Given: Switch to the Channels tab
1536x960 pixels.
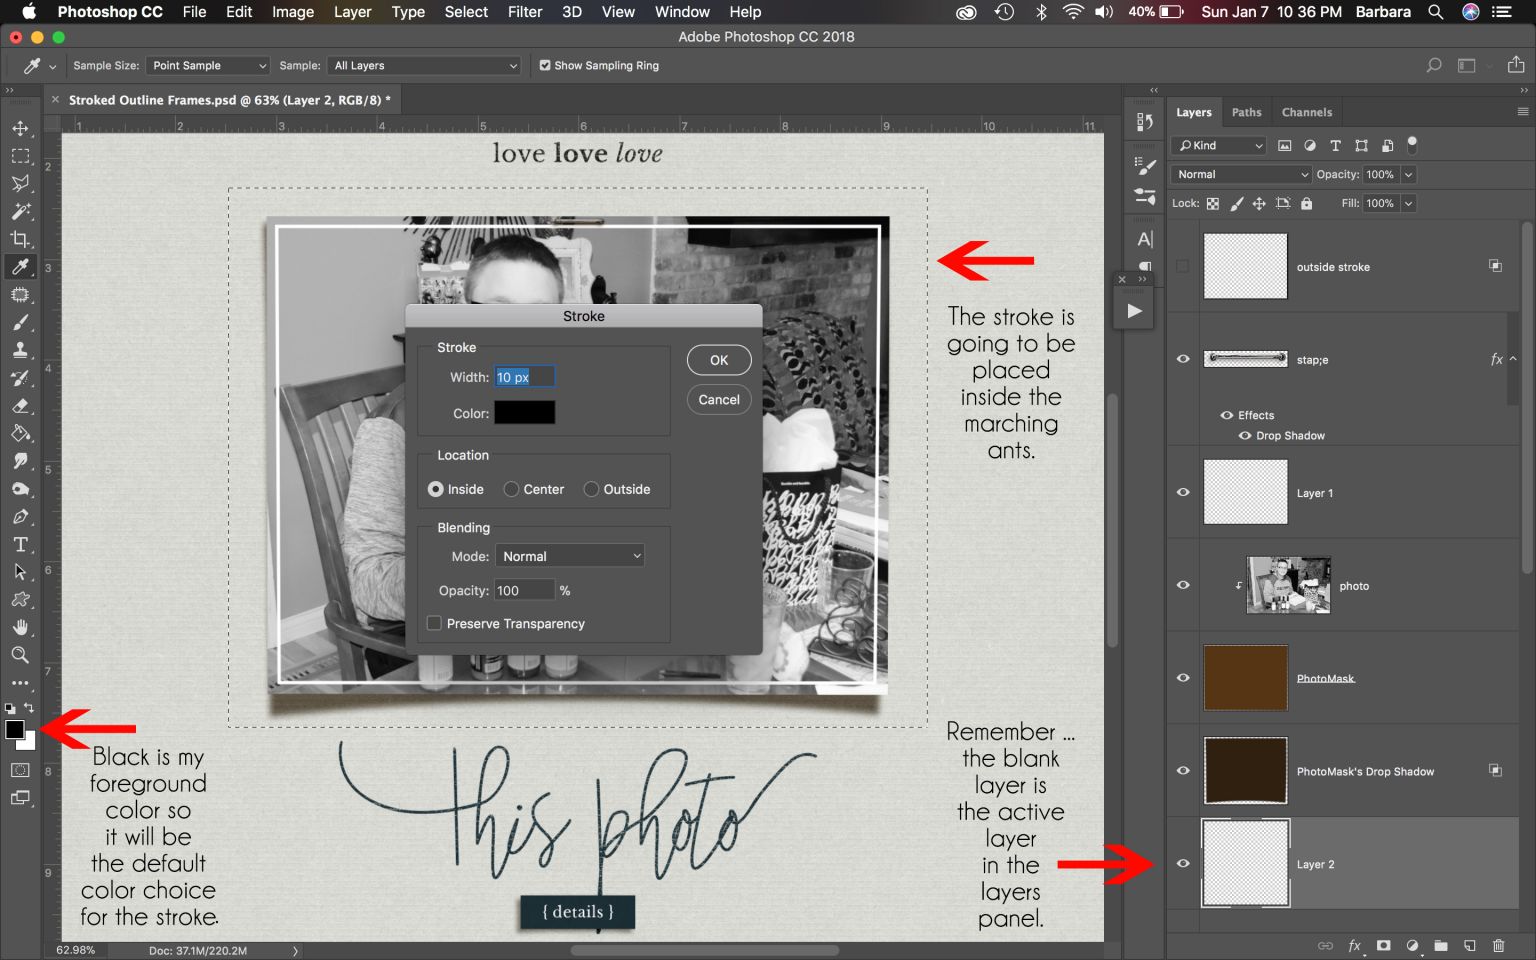Looking at the screenshot, I should click(x=1307, y=112).
